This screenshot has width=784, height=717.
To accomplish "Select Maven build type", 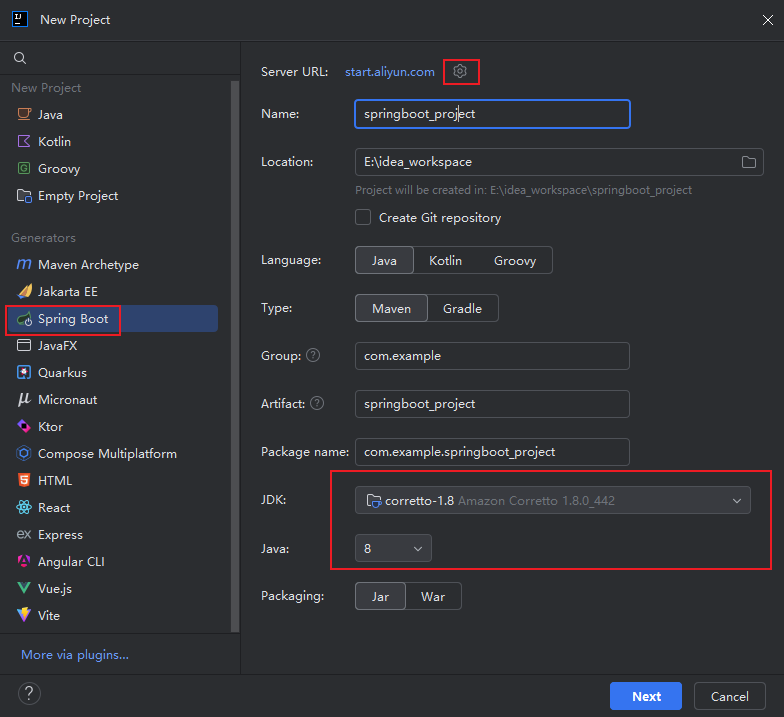I will [392, 308].
